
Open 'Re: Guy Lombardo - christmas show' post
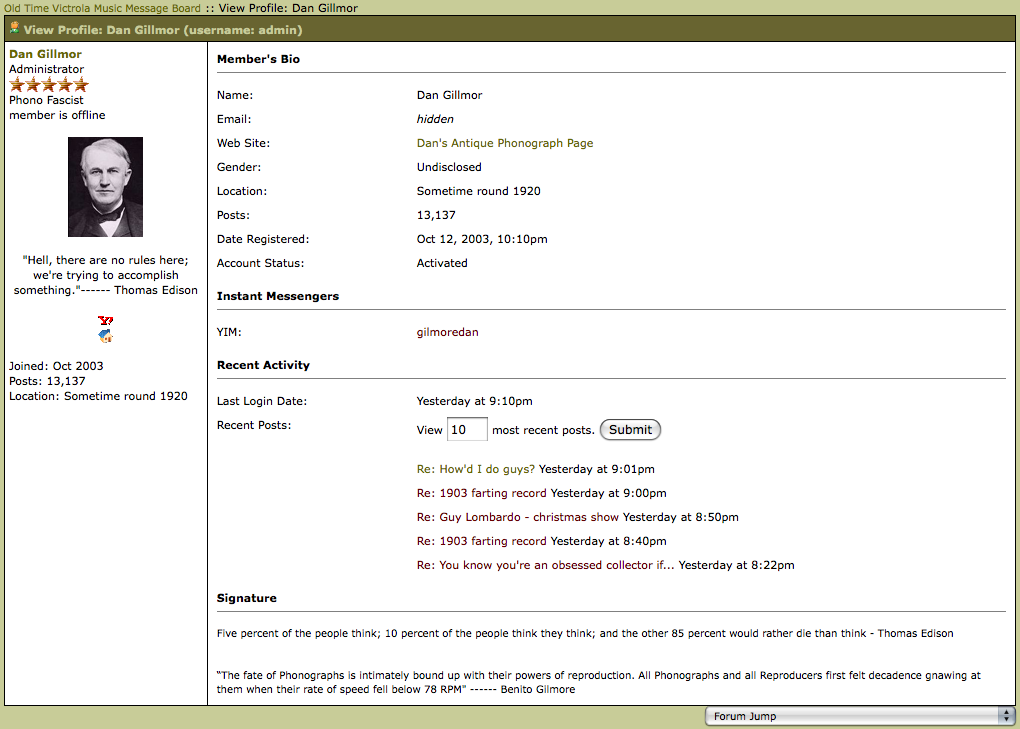click(x=518, y=517)
